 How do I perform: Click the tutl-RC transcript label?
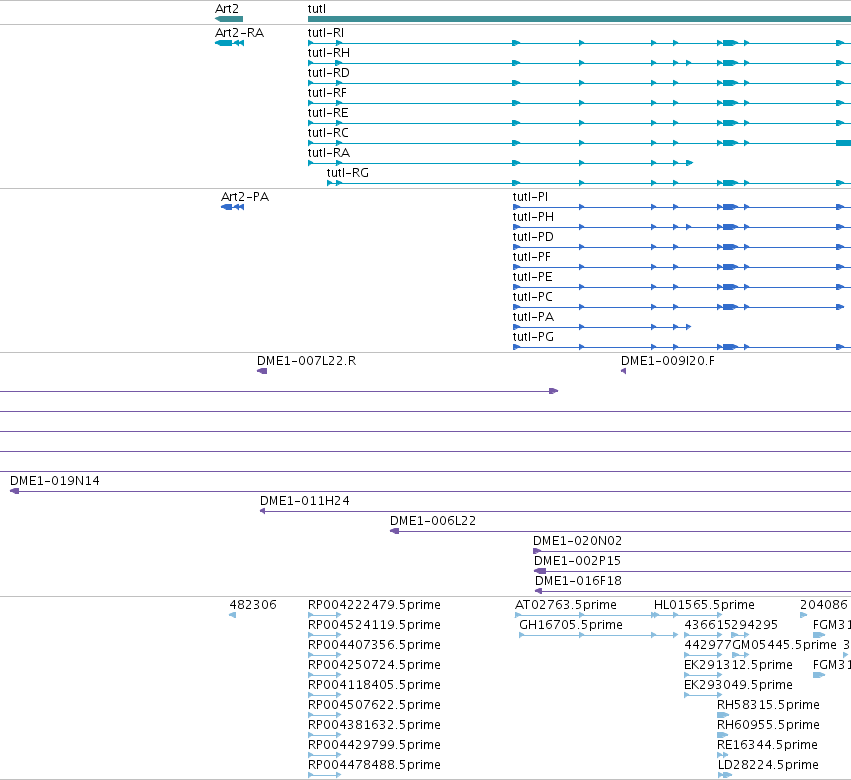pyautogui.click(x=328, y=133)
